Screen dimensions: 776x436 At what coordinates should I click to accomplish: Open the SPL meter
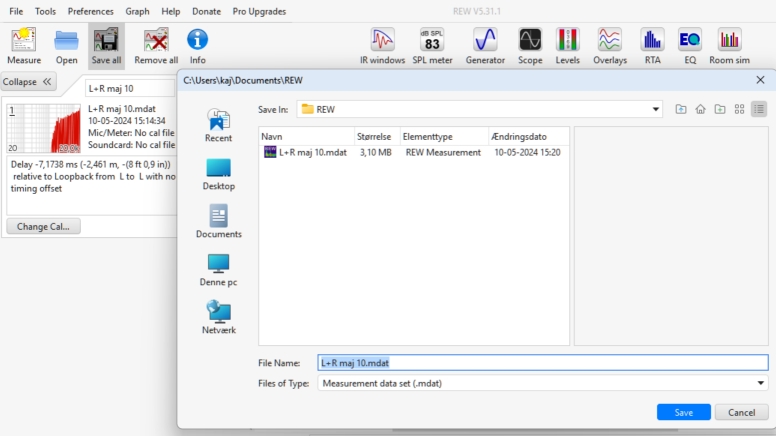click(x=432, y=46)
